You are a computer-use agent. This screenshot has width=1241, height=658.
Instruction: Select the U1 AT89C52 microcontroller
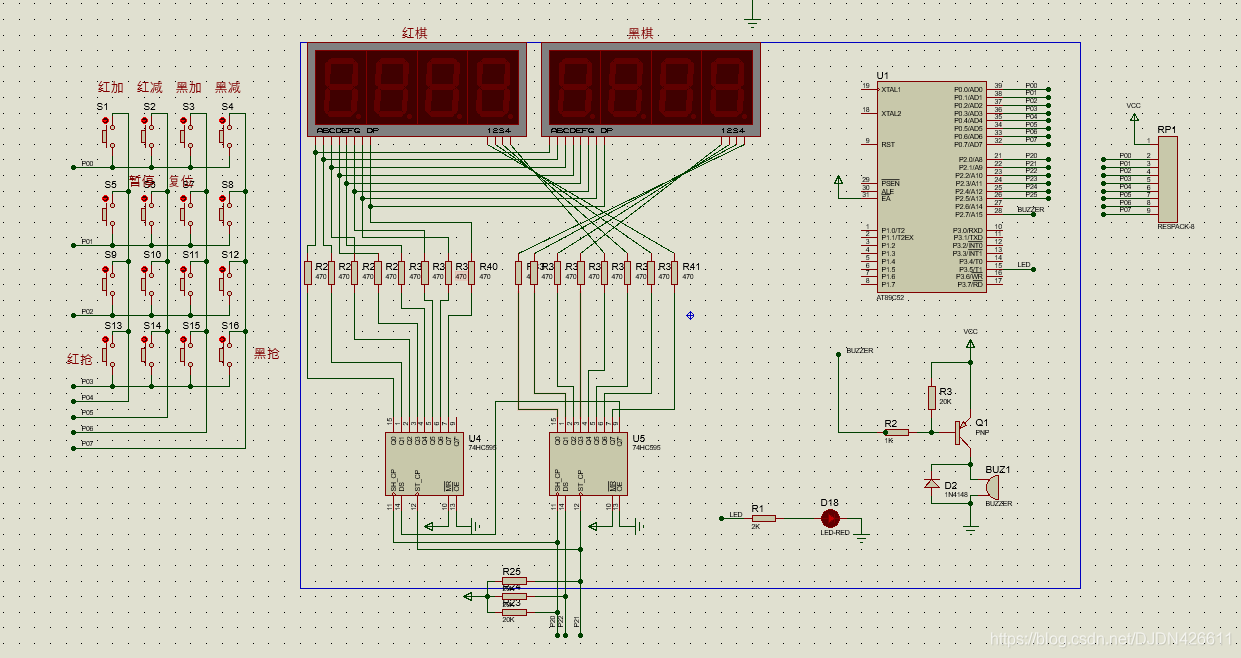(932, 187)
